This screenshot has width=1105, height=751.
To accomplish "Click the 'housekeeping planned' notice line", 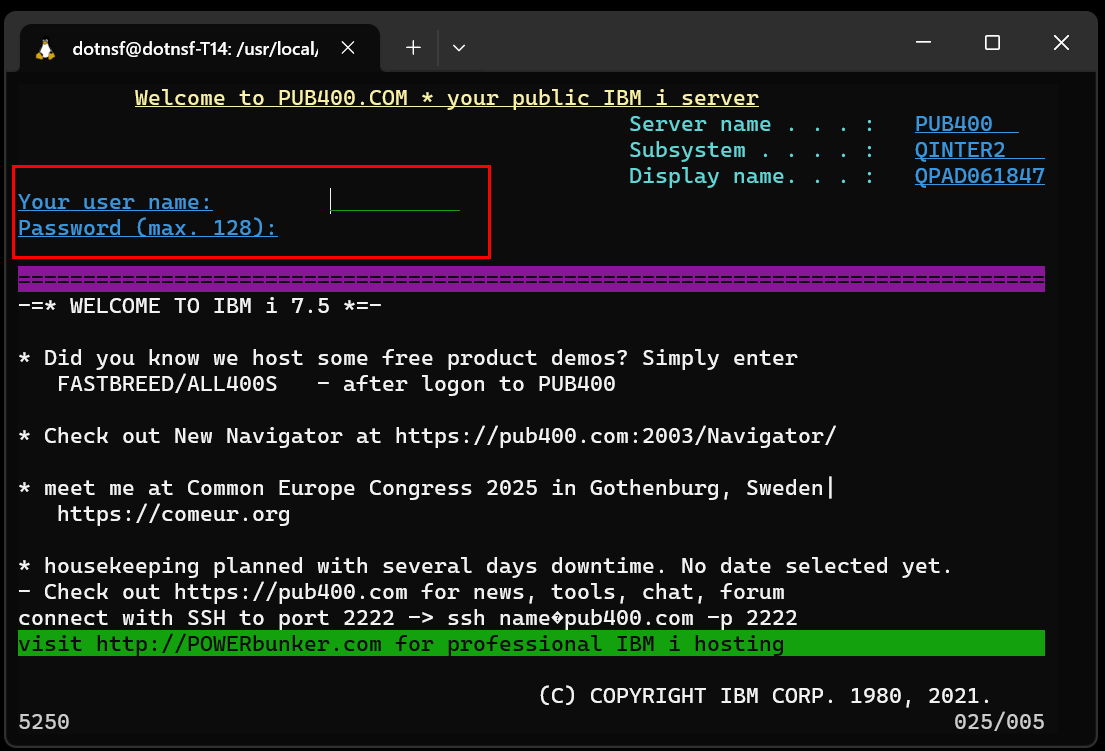I will tap(485, 566).
